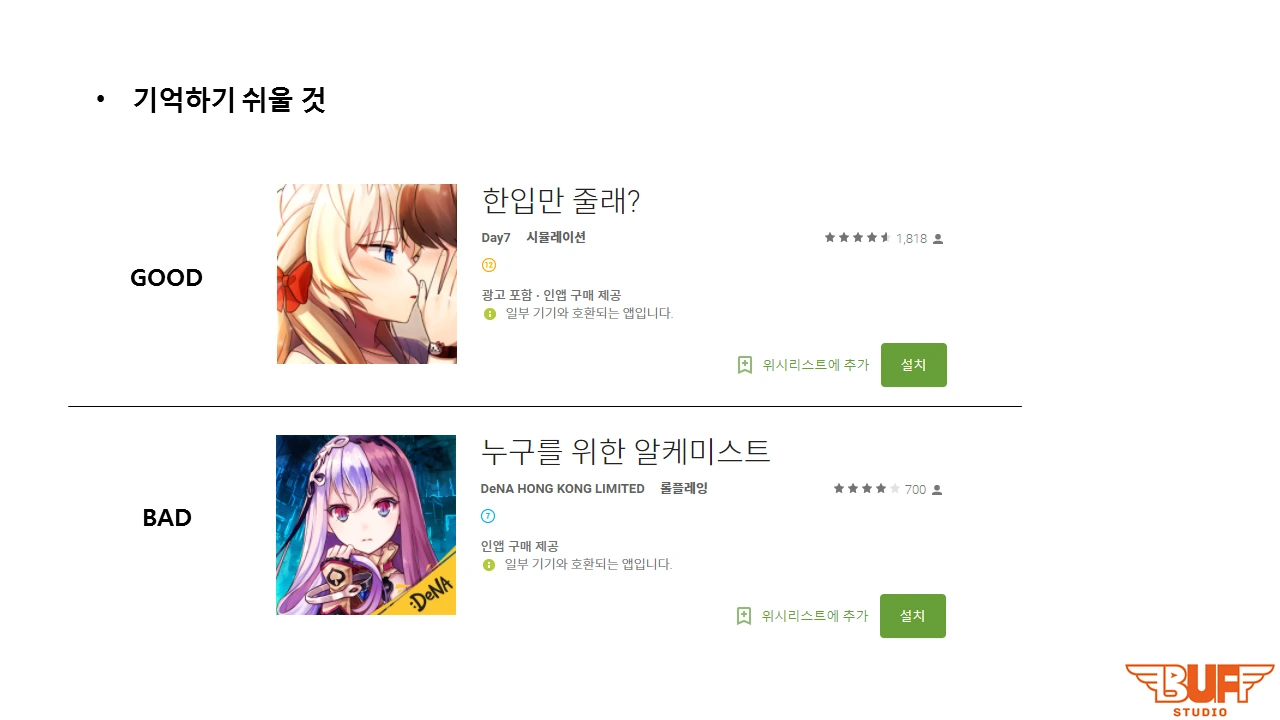Click the star rating next to 700

point(867,489)
